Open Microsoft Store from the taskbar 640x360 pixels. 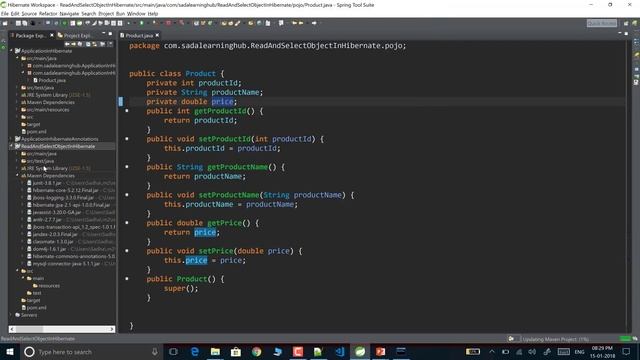click(236, 351)
